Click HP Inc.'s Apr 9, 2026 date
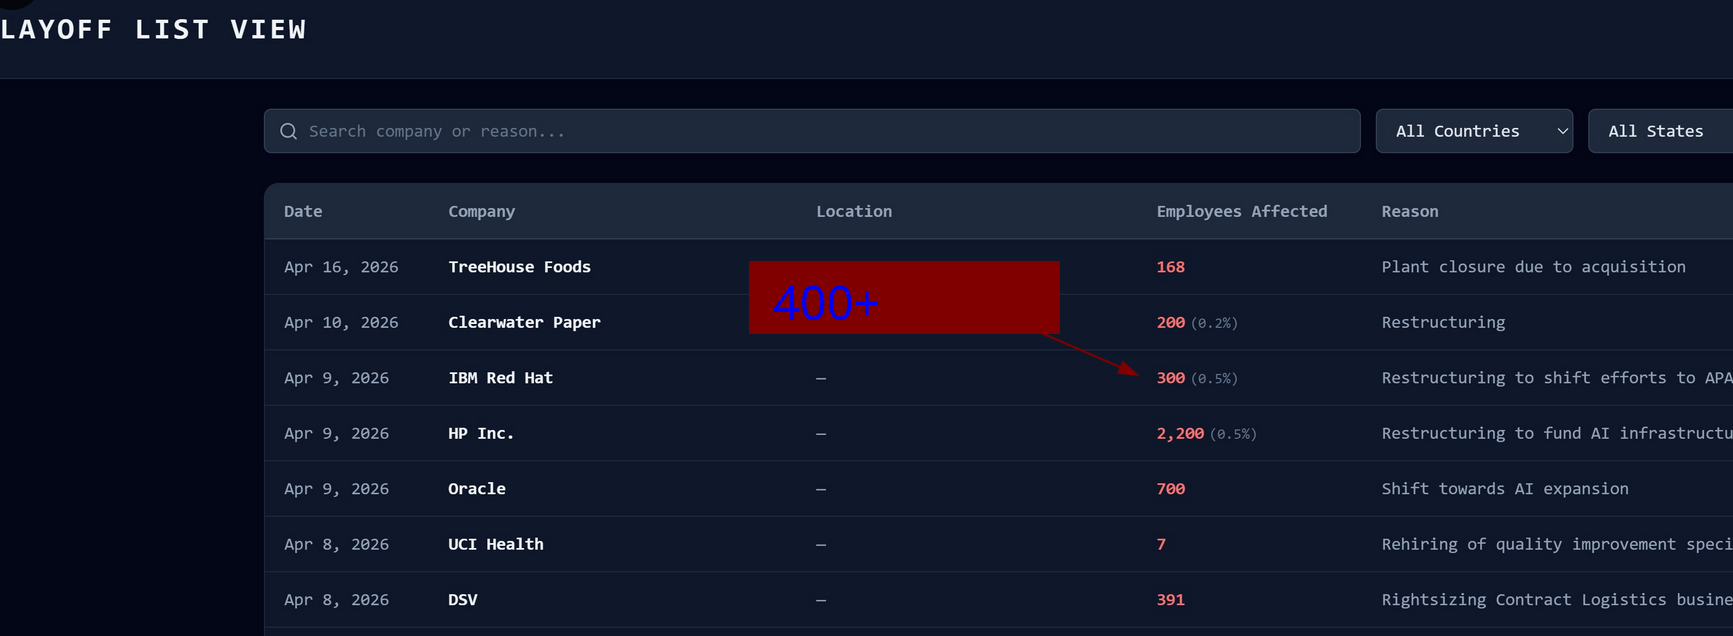The image size is (1733, 636). (336, 433)
